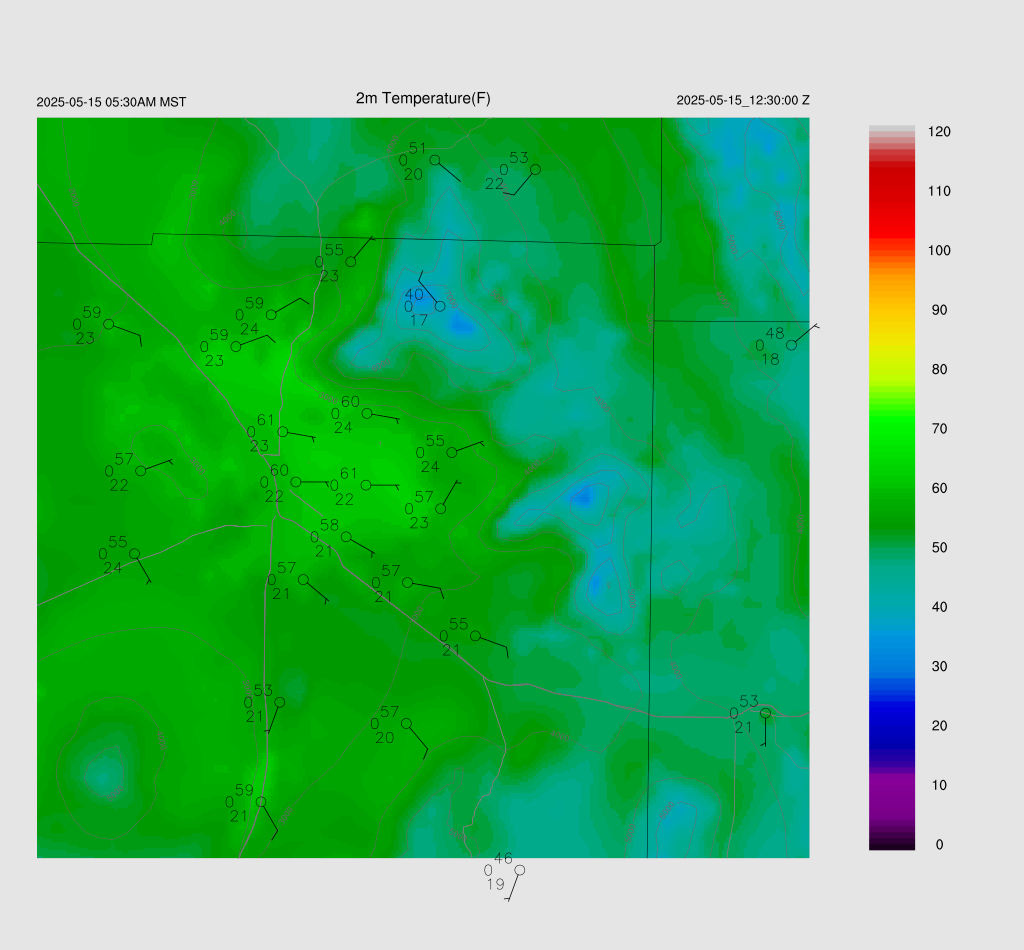Click the color bar label "0" at bottom
The image size is (1024, 950).
pos(939,845)
